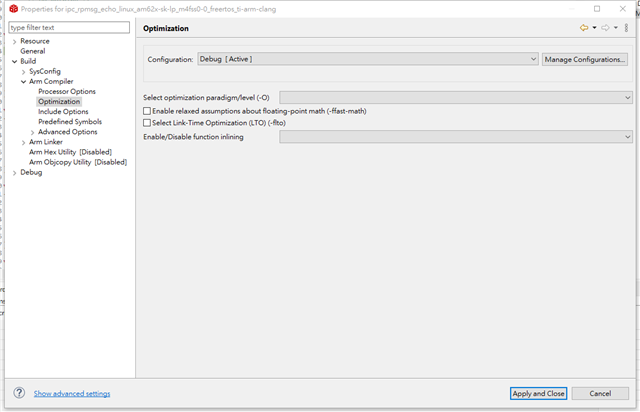The width and height of the screenshot is (640, 412).
Task: Open Show advanced settings link
Action: coord(72,394)
